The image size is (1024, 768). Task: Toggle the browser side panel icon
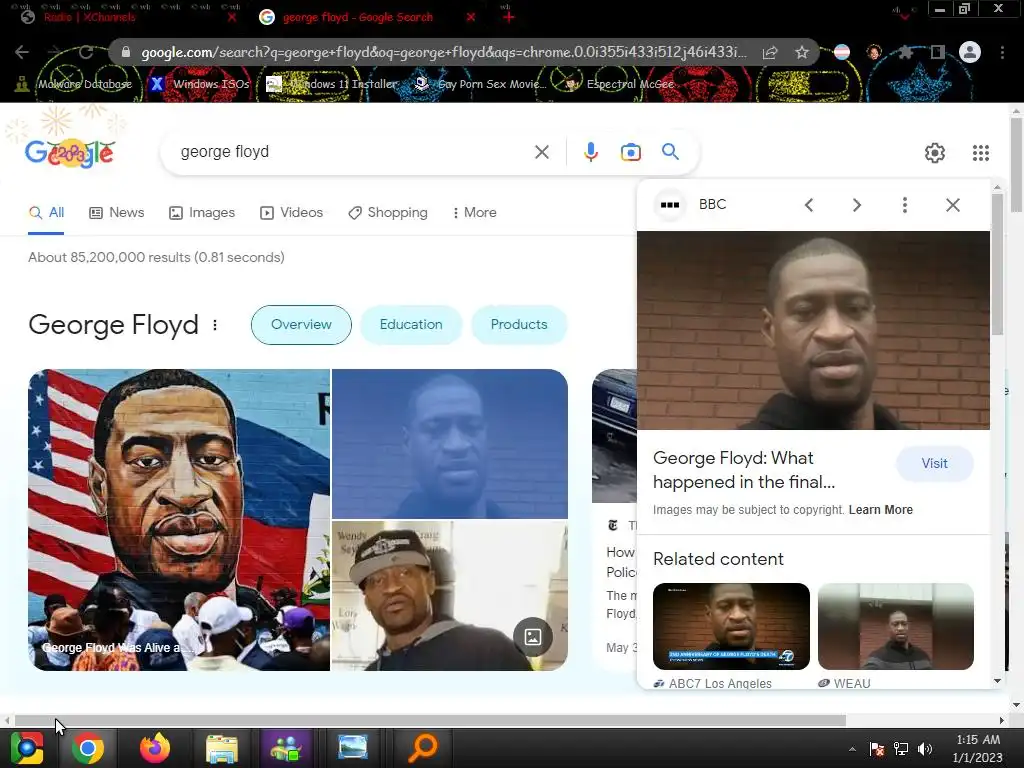coord(938,52)
